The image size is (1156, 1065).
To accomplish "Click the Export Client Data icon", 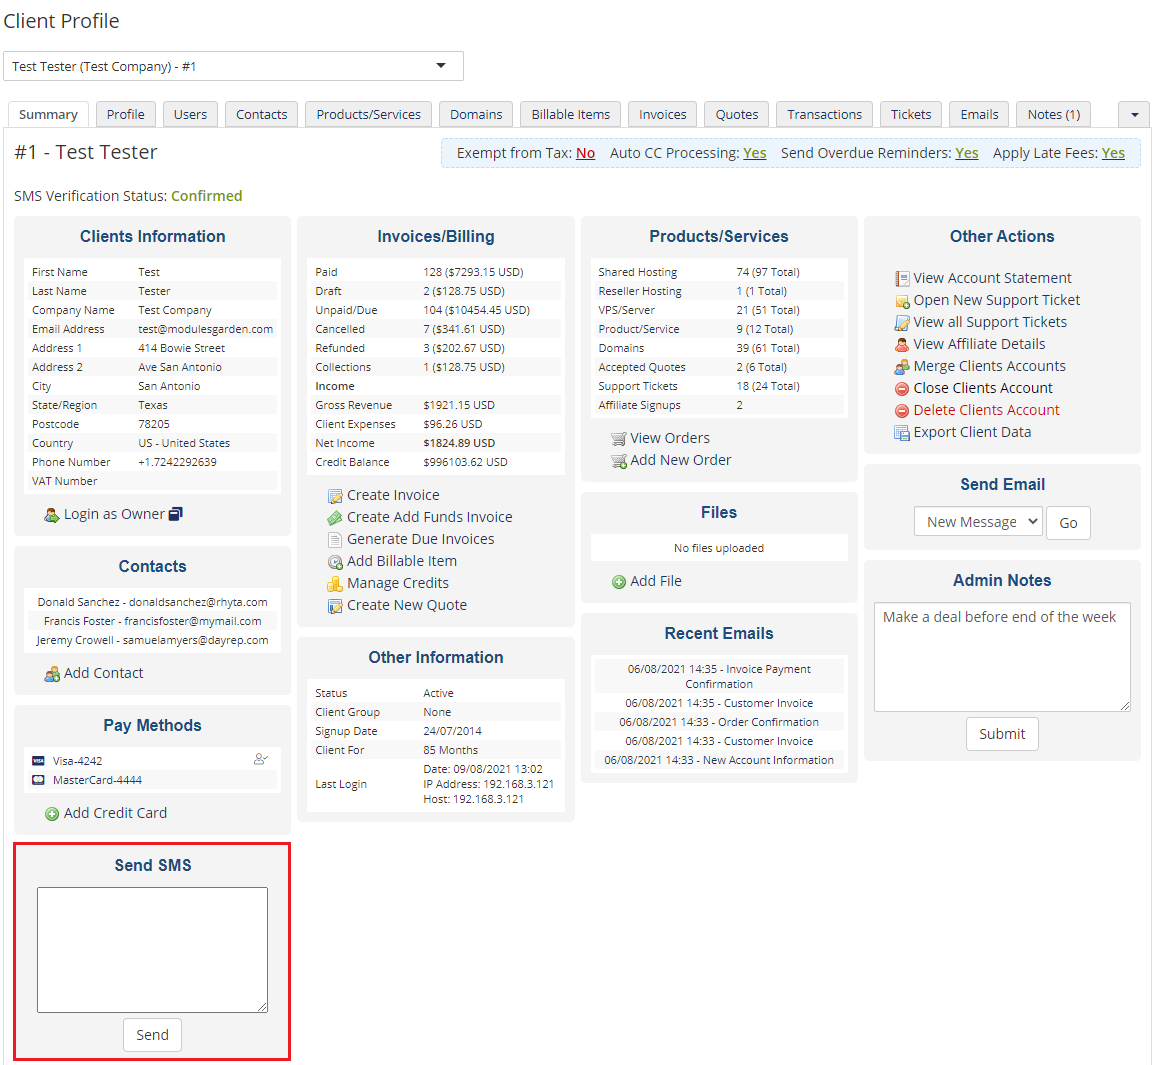I will [902, 433].
